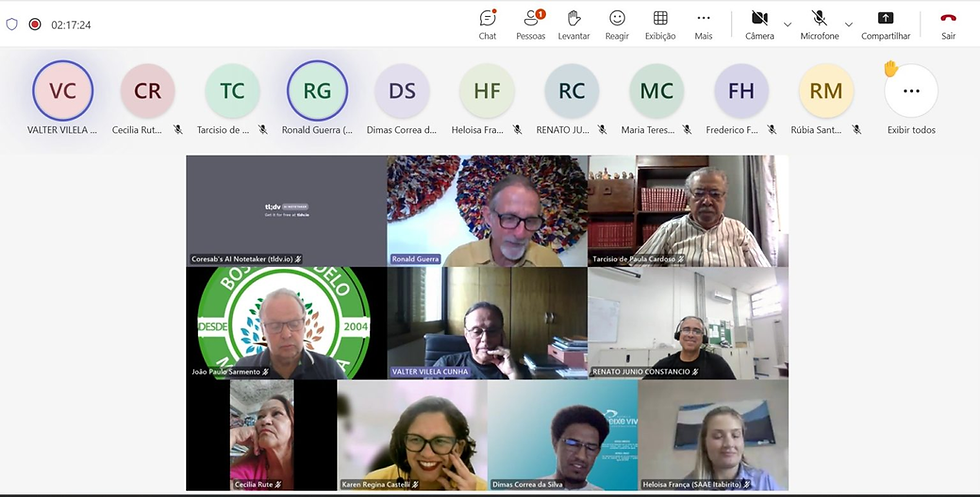Click the muted mic icon beside Cecilia Rut
980x497 pixels.
click(178, 130)
